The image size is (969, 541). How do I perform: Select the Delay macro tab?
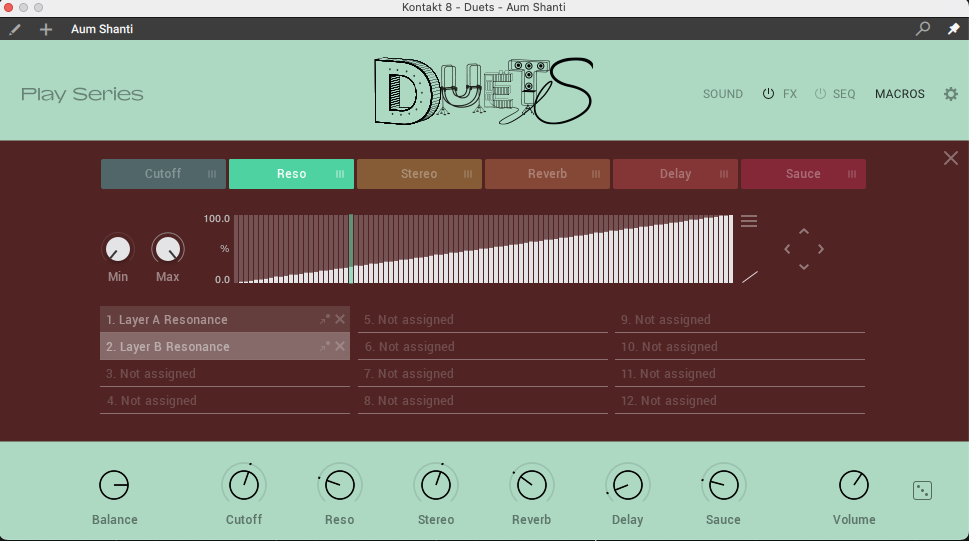pos(675,174)
